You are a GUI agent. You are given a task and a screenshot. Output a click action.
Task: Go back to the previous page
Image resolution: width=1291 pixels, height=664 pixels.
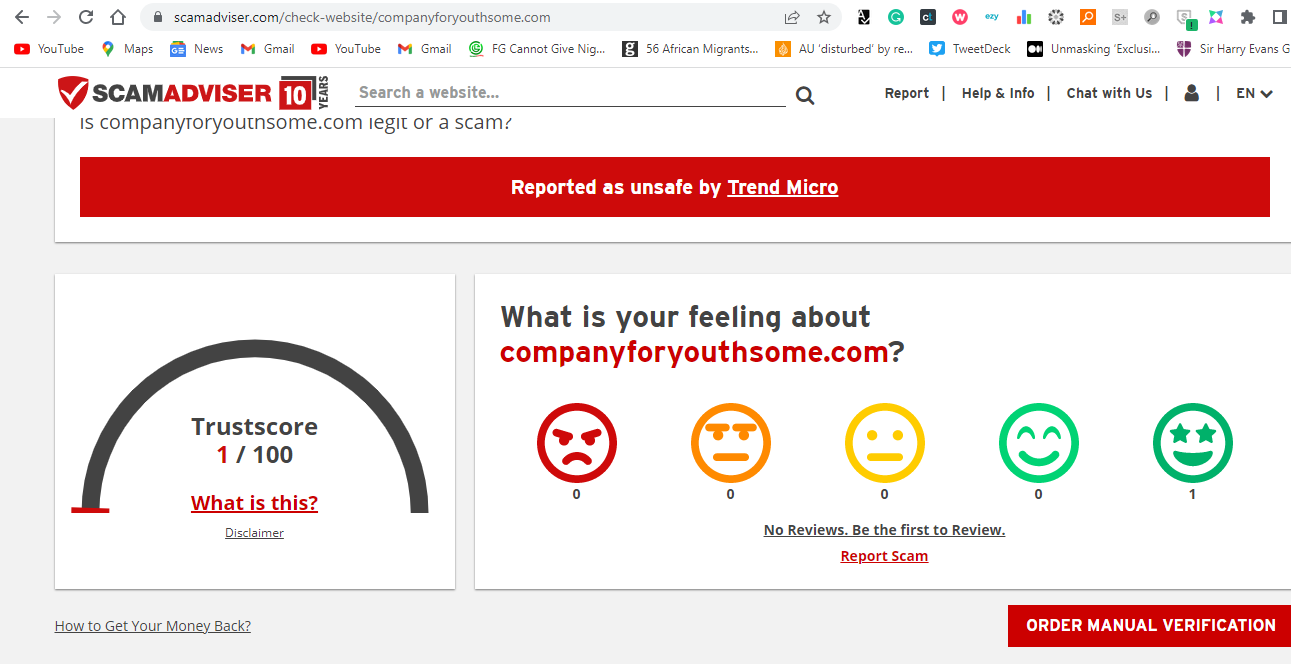click(x=22, y=17)
